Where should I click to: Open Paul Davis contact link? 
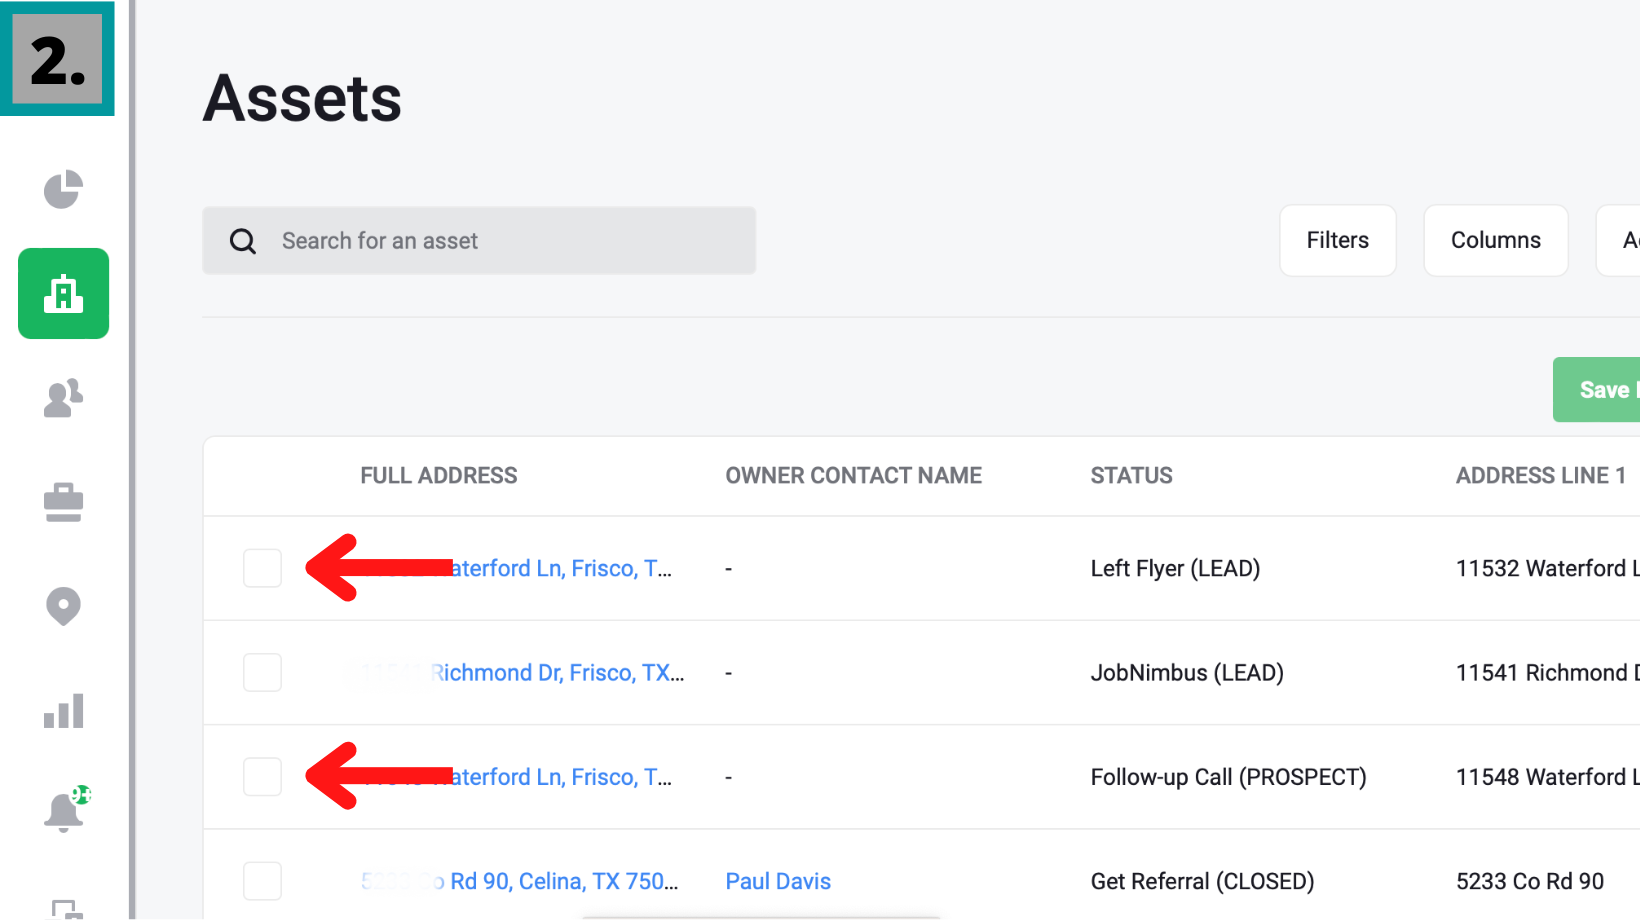778,881
